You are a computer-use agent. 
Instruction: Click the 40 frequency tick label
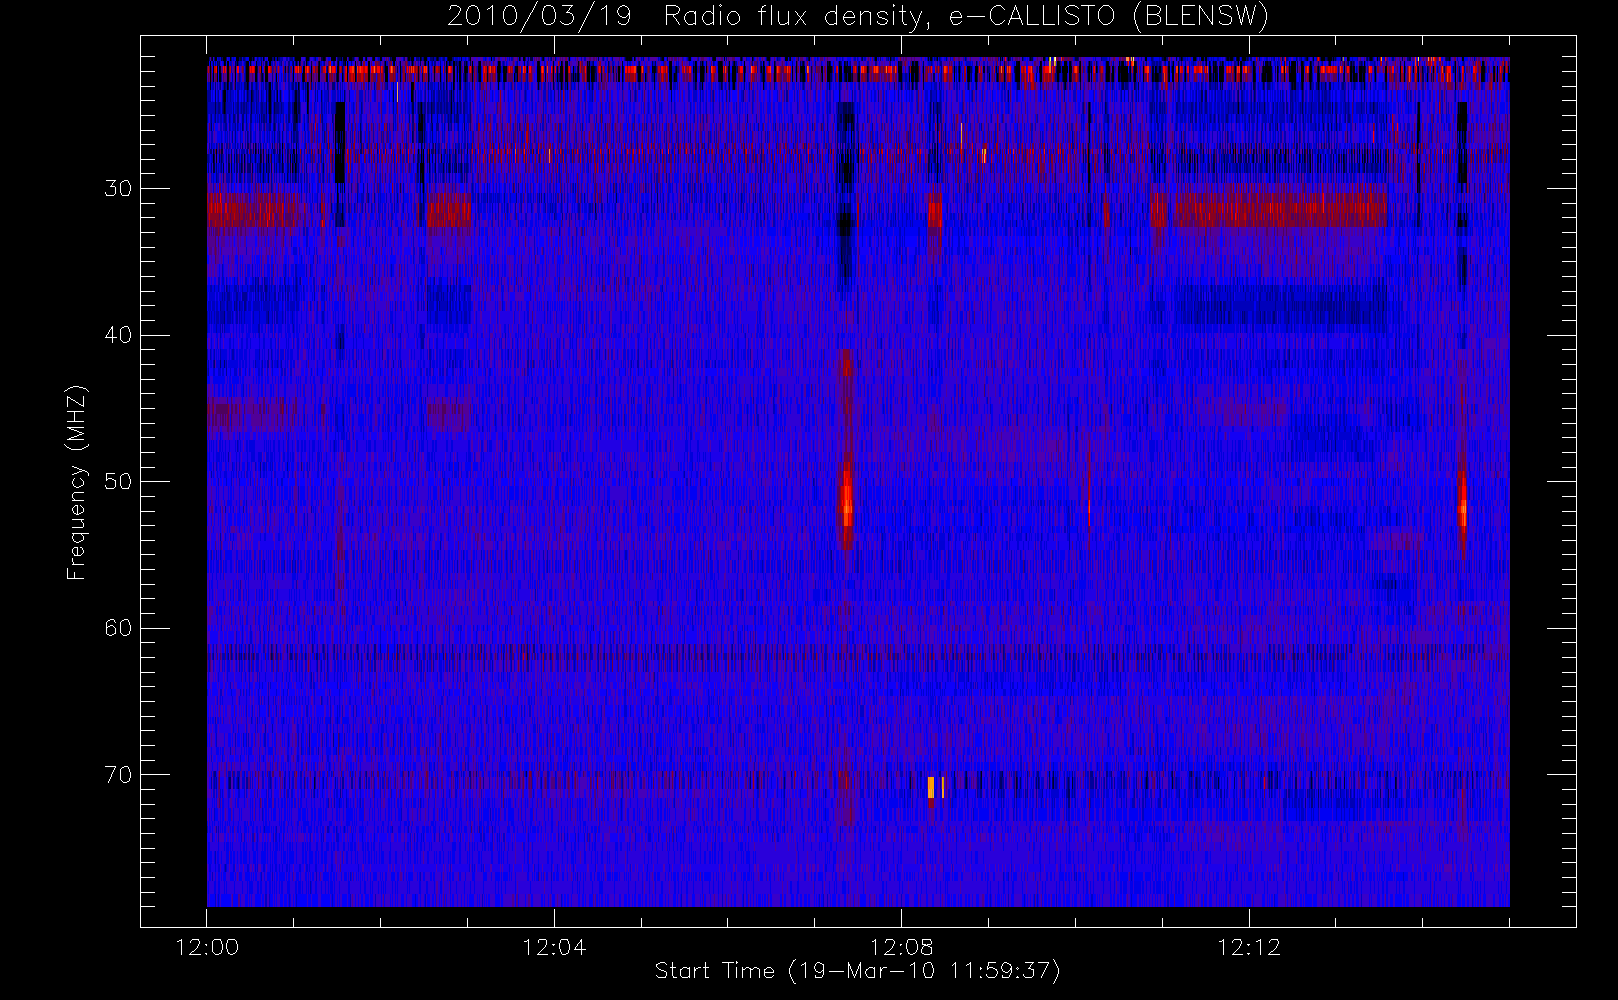coord(117,335)
